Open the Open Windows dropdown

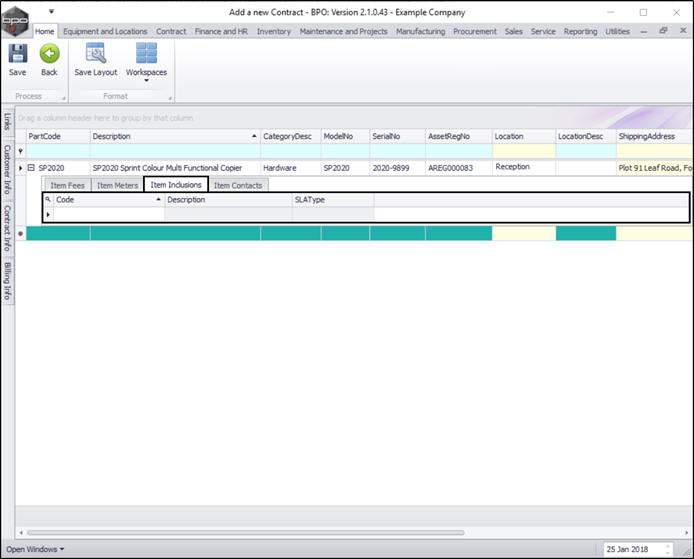pyautogui.click(x=35, y=549)
